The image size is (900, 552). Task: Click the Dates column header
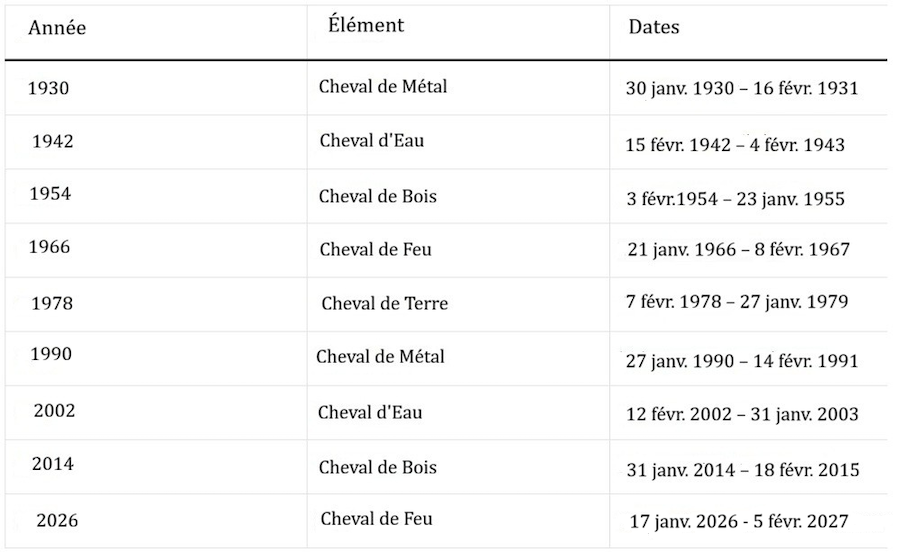(654, 28)
